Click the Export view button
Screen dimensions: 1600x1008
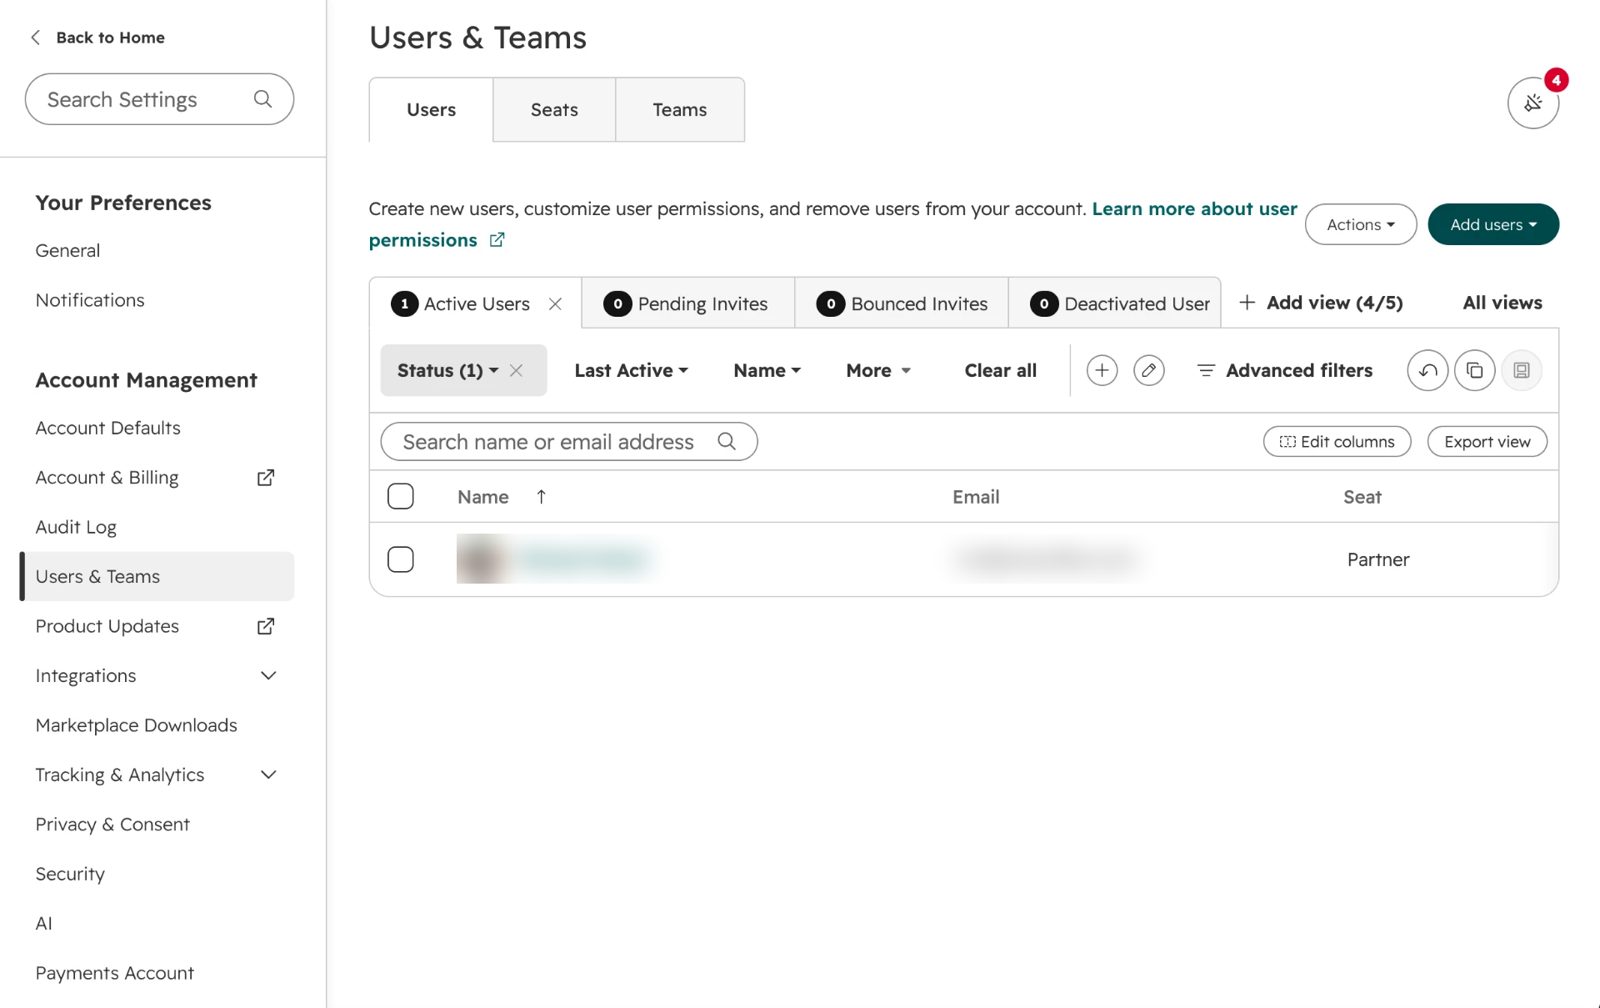(x=1487, y=441)
